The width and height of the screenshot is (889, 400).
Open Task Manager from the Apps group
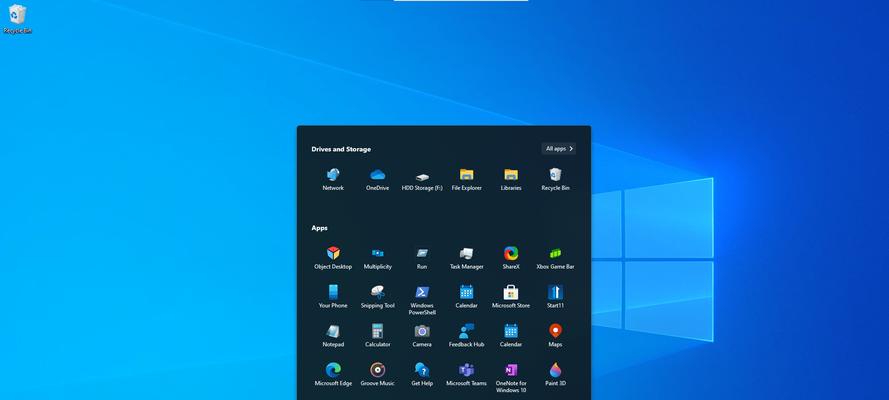coord(467,258)
